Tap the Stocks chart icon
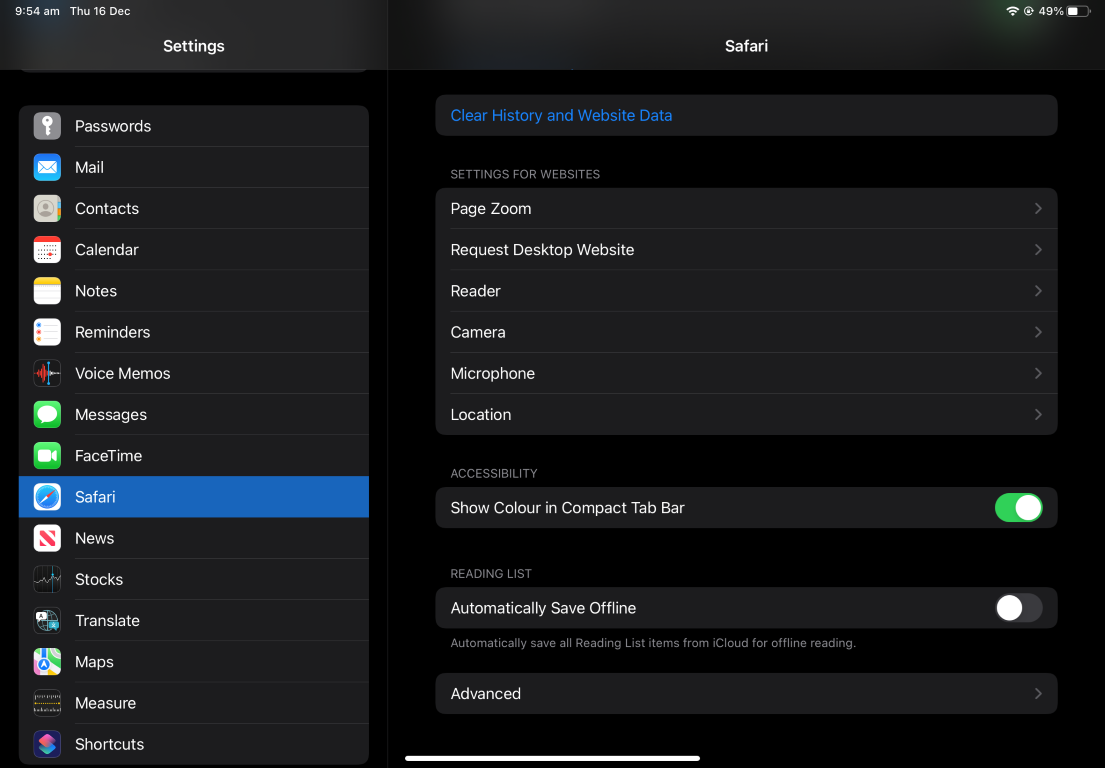This screenshot has height=768, width=1105. pyautogui.click(x=47, y=579)
